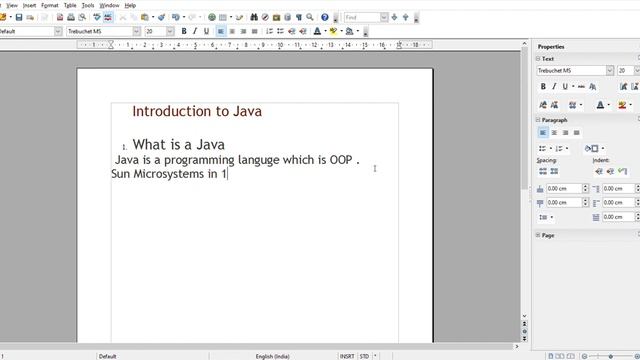Screen dimensions: 640x360
Task: Select Align Right in the formatting toolbar
Action: pos(244,31)
